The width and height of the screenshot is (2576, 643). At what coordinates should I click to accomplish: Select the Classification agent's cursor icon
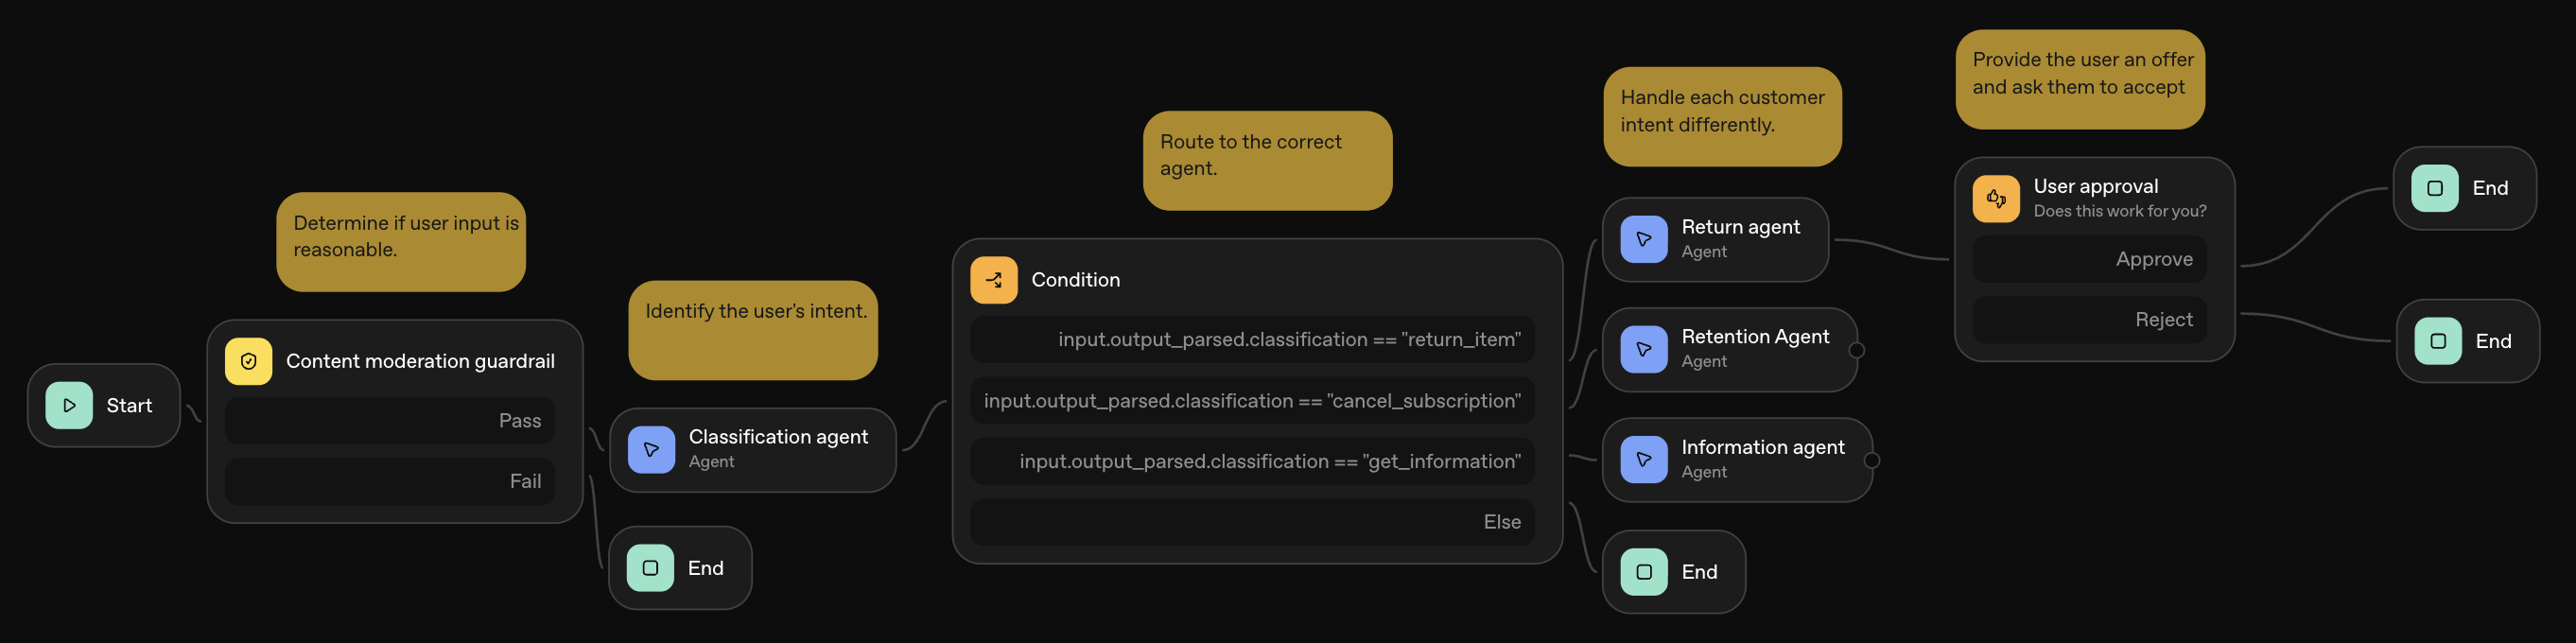652,450
